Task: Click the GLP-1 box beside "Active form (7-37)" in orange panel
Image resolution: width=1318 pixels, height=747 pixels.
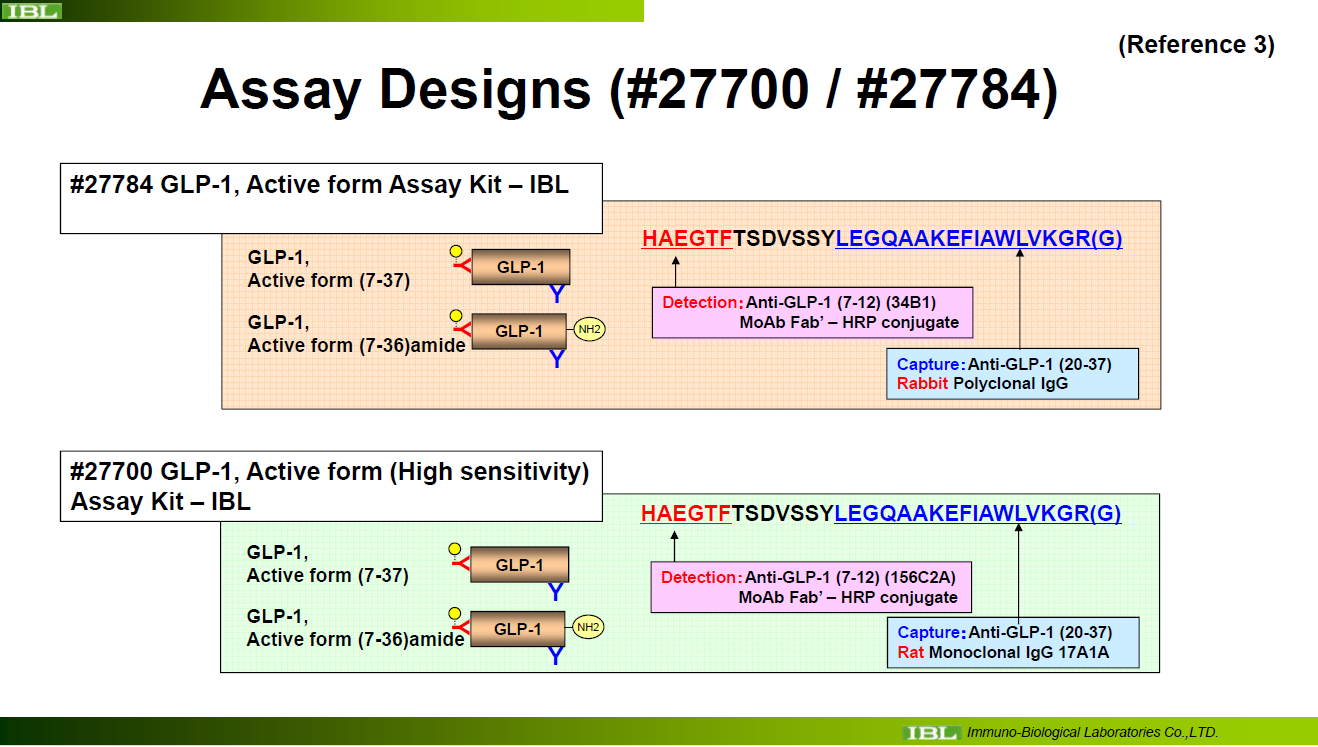Action: click(x=520, y=267)
